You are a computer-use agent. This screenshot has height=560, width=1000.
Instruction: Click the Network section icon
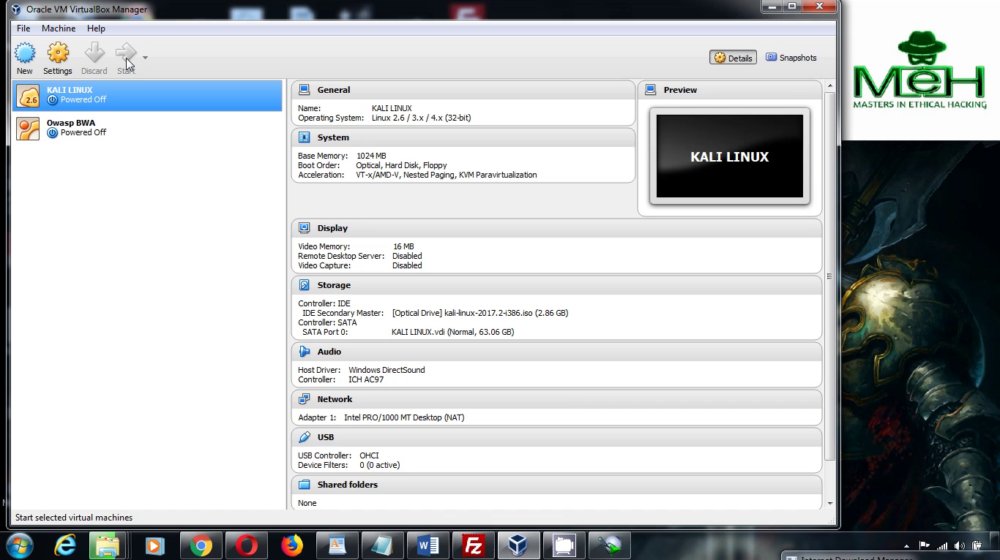(x=304, y=399)
